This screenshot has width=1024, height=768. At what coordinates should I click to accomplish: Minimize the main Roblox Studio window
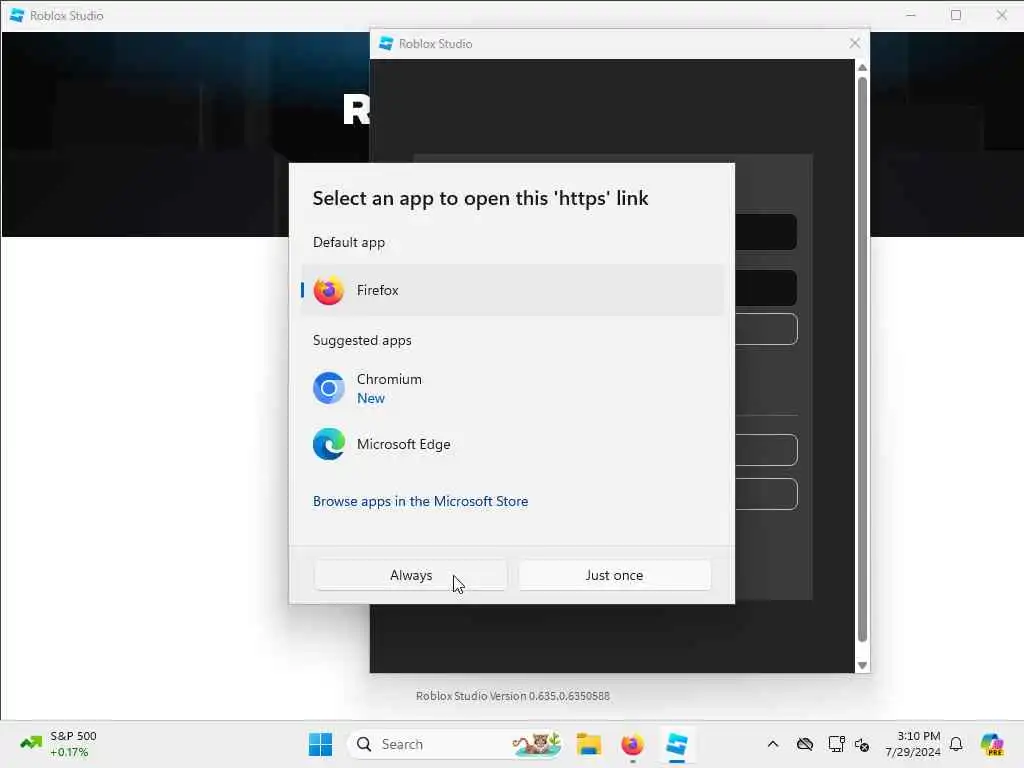(911, 15)
